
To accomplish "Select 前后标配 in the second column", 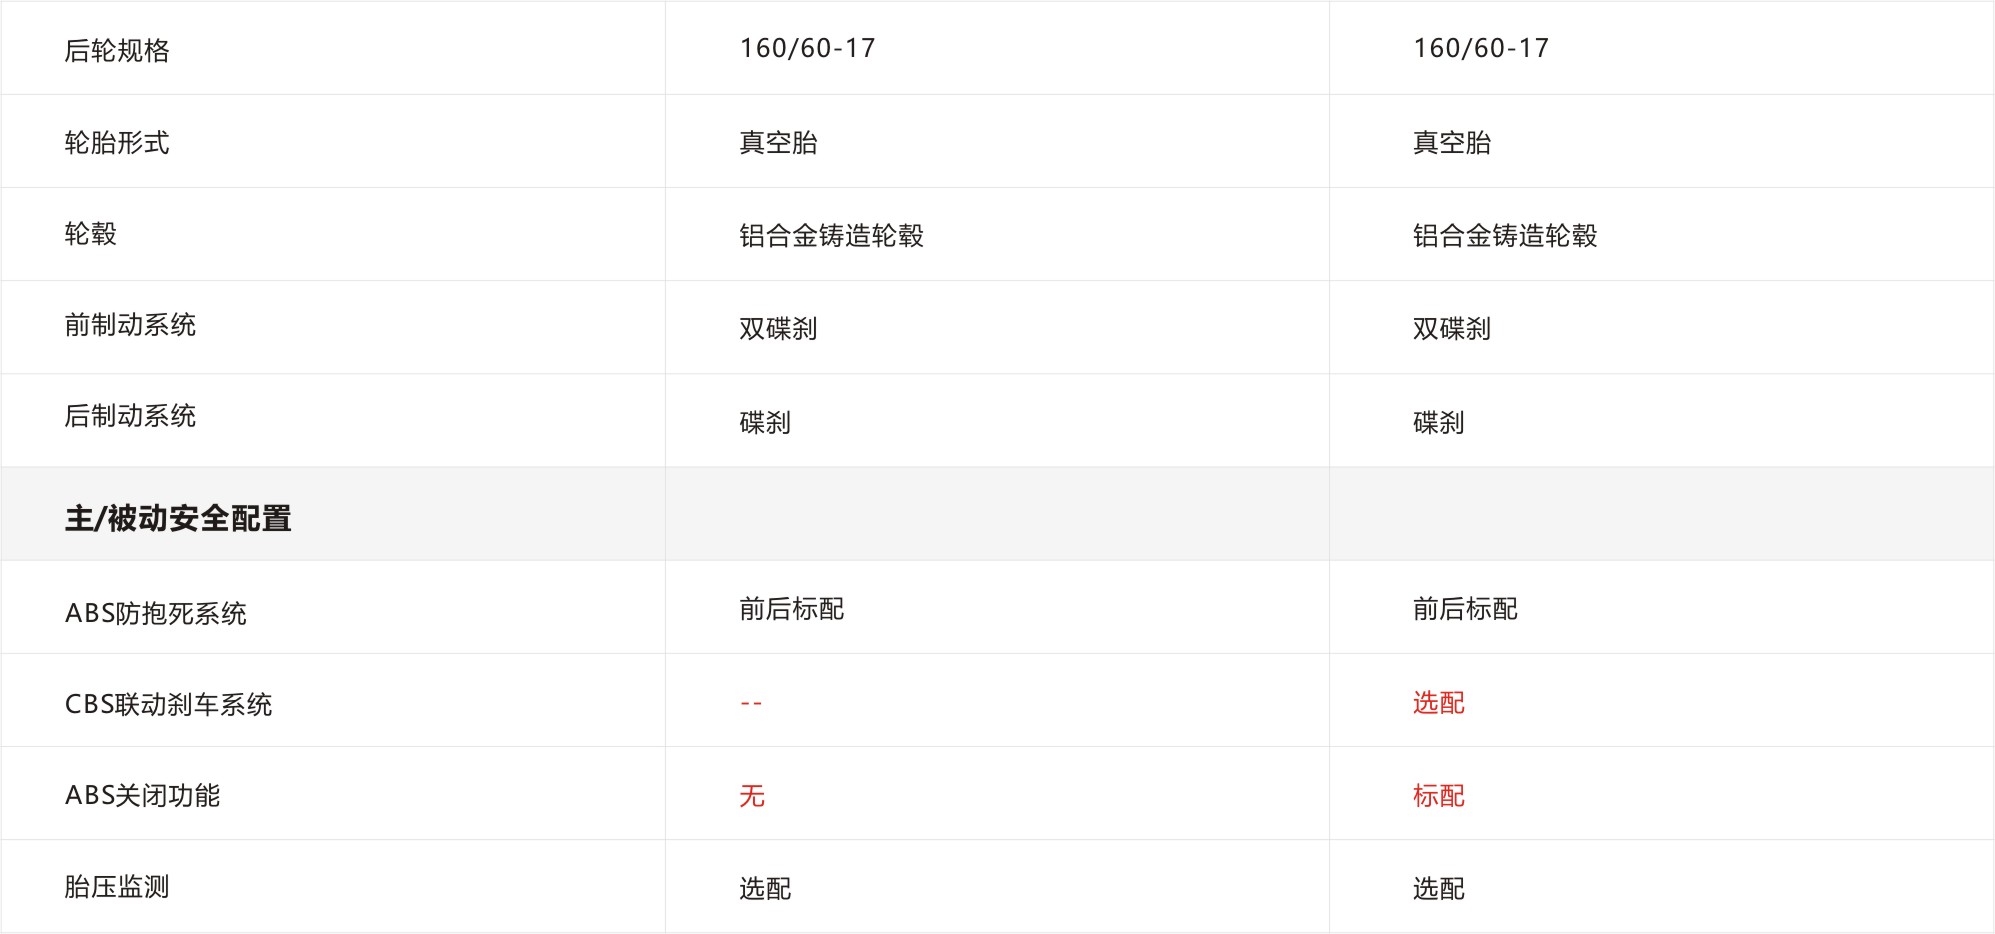I will [x=1465, y=609].
